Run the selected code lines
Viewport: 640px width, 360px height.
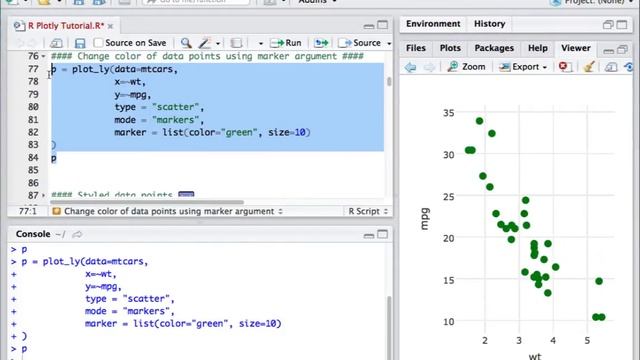point(286,43)
